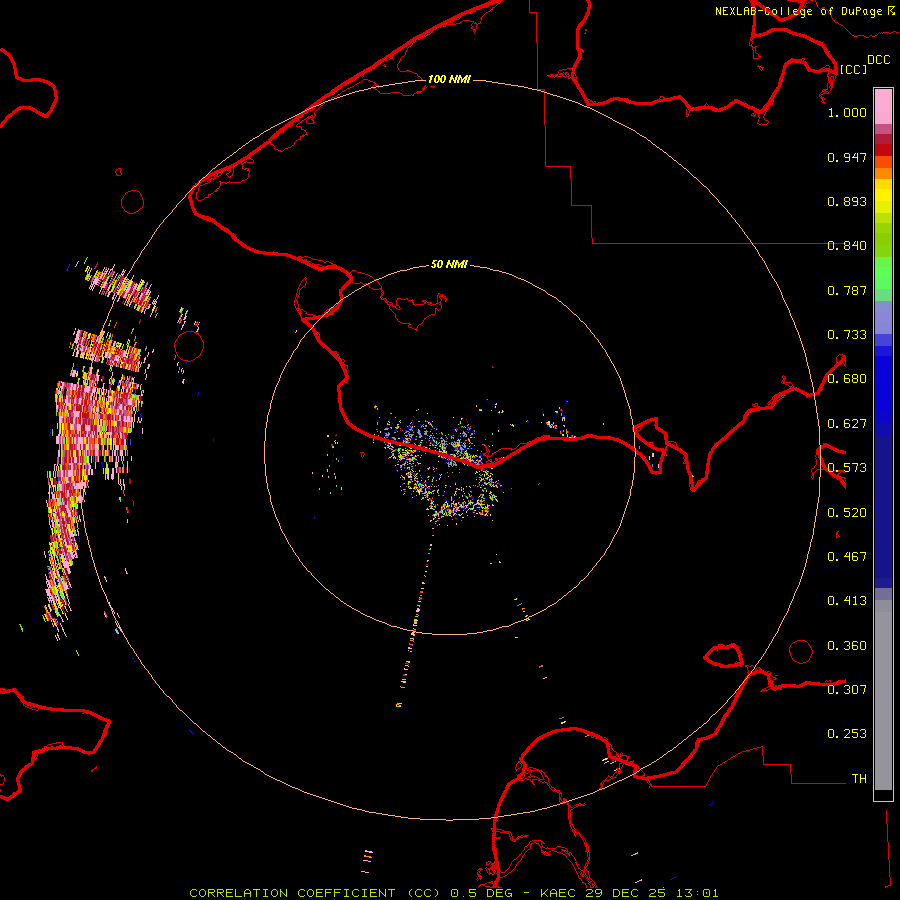The image size is (900, 900).
Task: Click the 0.573 color scale value
Action: coord(847,468)
